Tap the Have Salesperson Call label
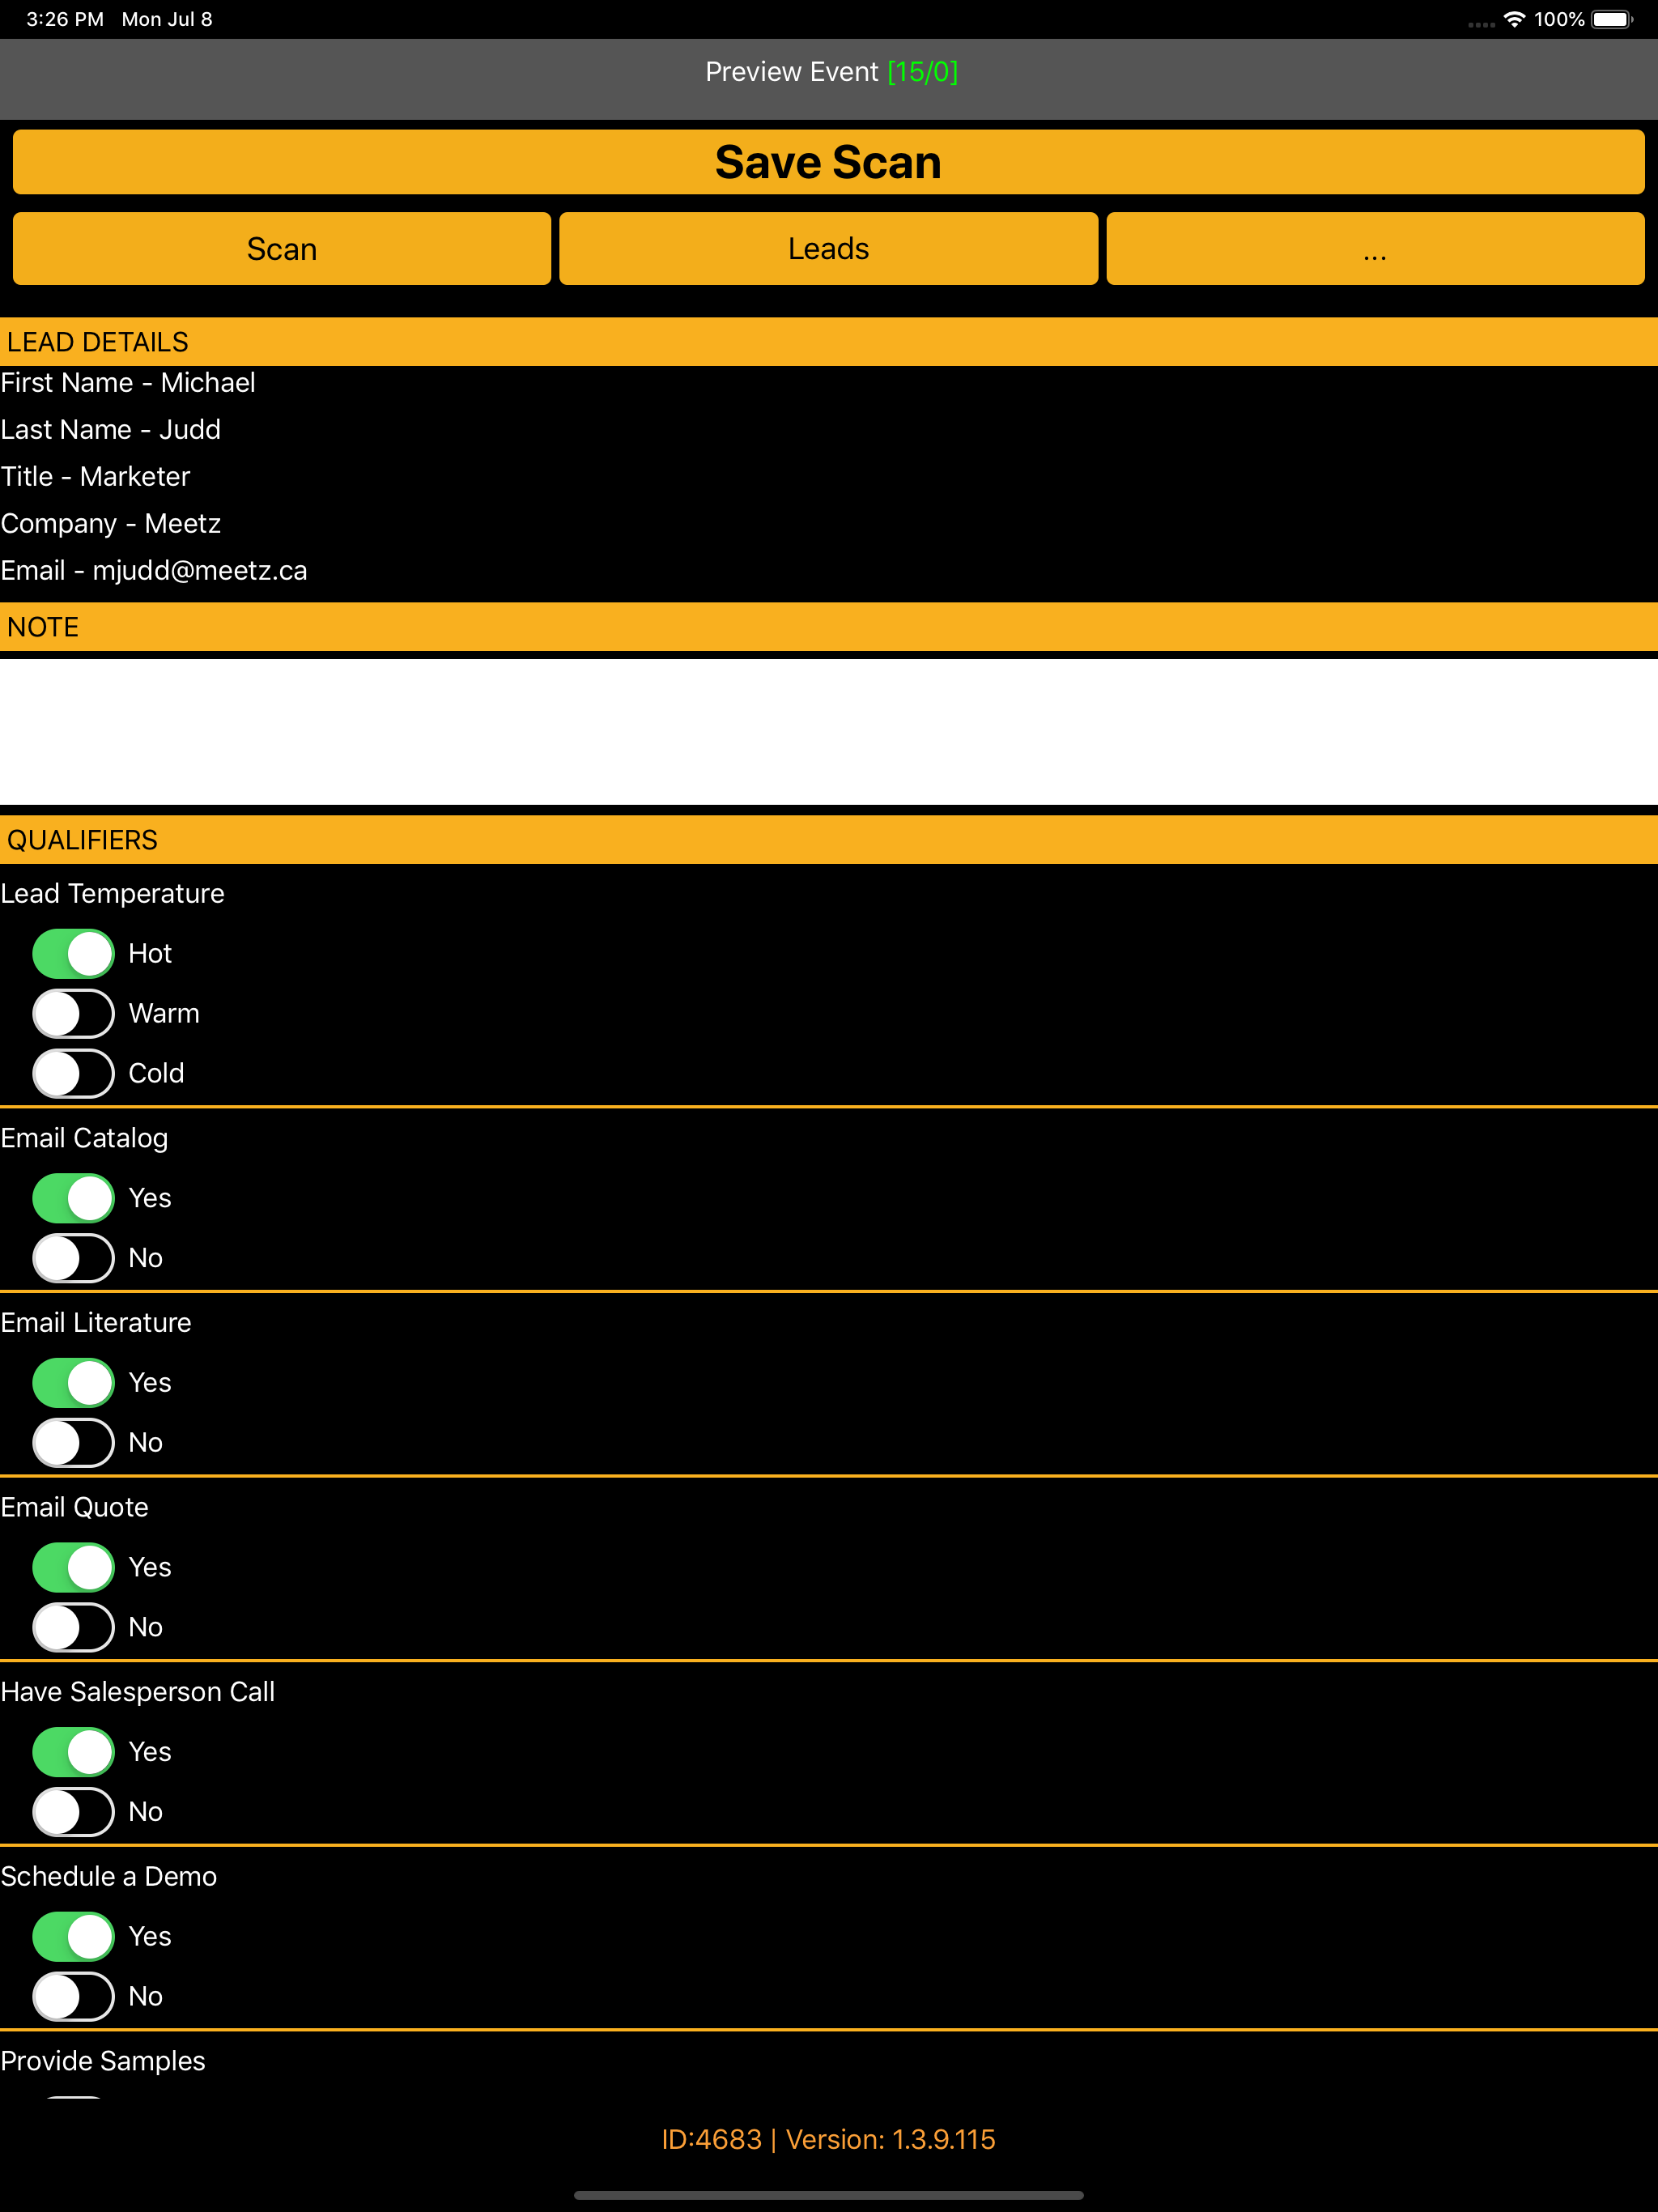Screen dimensions: 1658x2212 coord(138,1692)
